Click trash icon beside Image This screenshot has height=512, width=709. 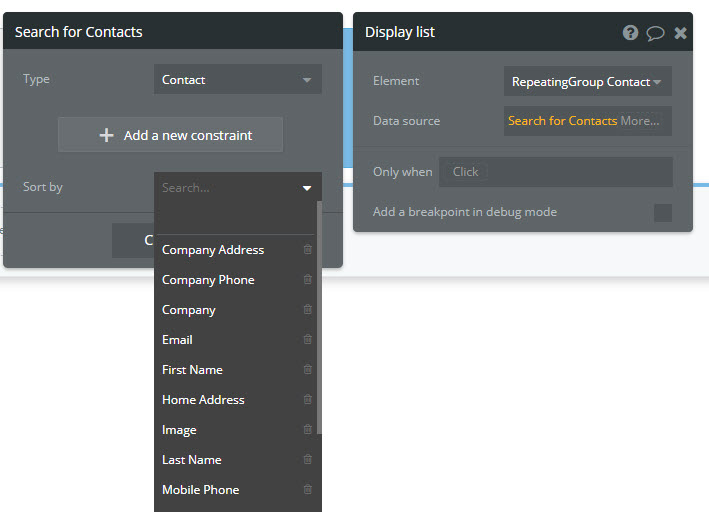pos(307,430)
